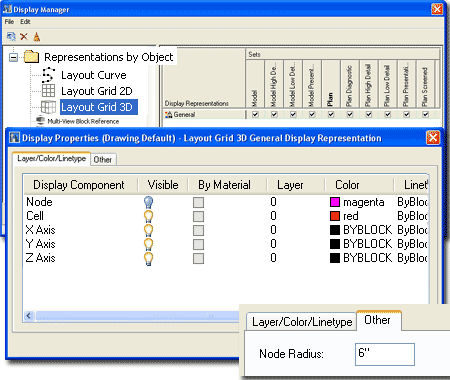Check By Material box for Z Axis
The width and height of the screenshot is (450, 380).
(198, 258)
